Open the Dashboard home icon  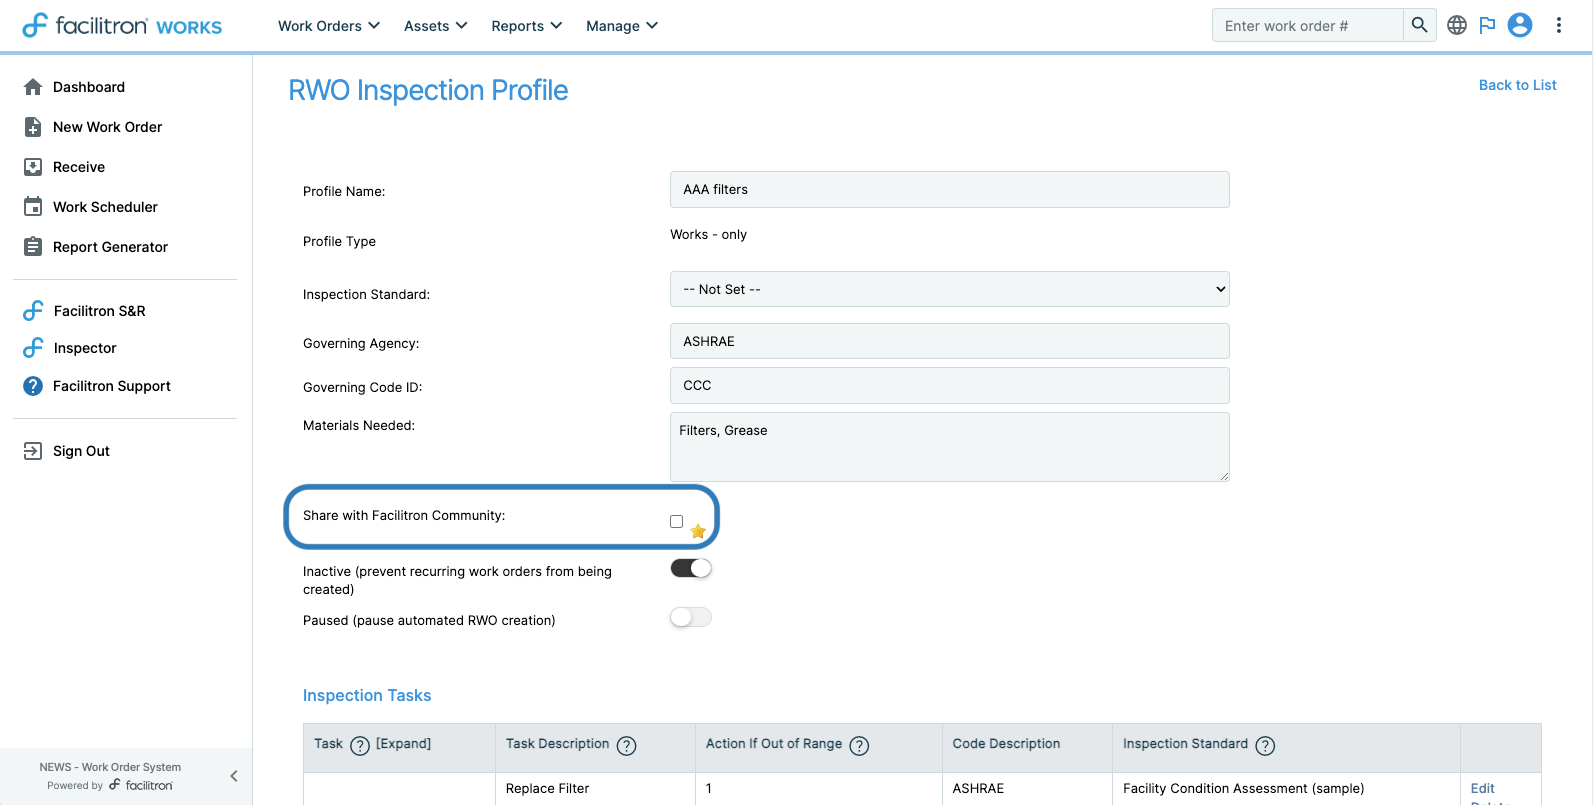33,87
